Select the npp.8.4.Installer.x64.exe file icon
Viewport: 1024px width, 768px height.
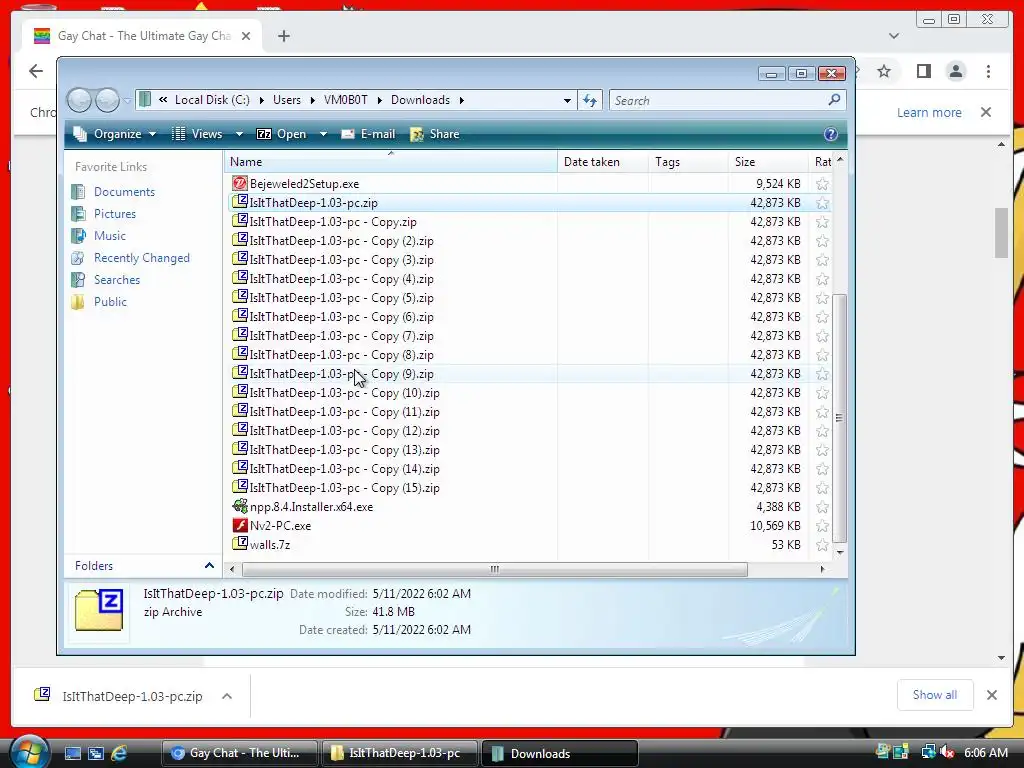pos(240,506)
